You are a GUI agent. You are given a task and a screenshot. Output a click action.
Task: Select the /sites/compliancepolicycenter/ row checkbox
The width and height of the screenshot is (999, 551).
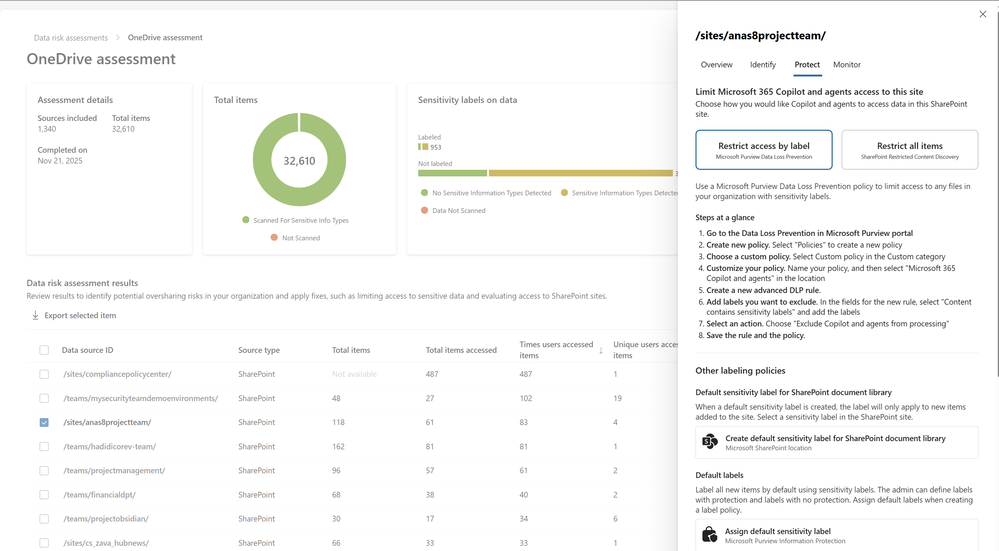pos(44,374)
